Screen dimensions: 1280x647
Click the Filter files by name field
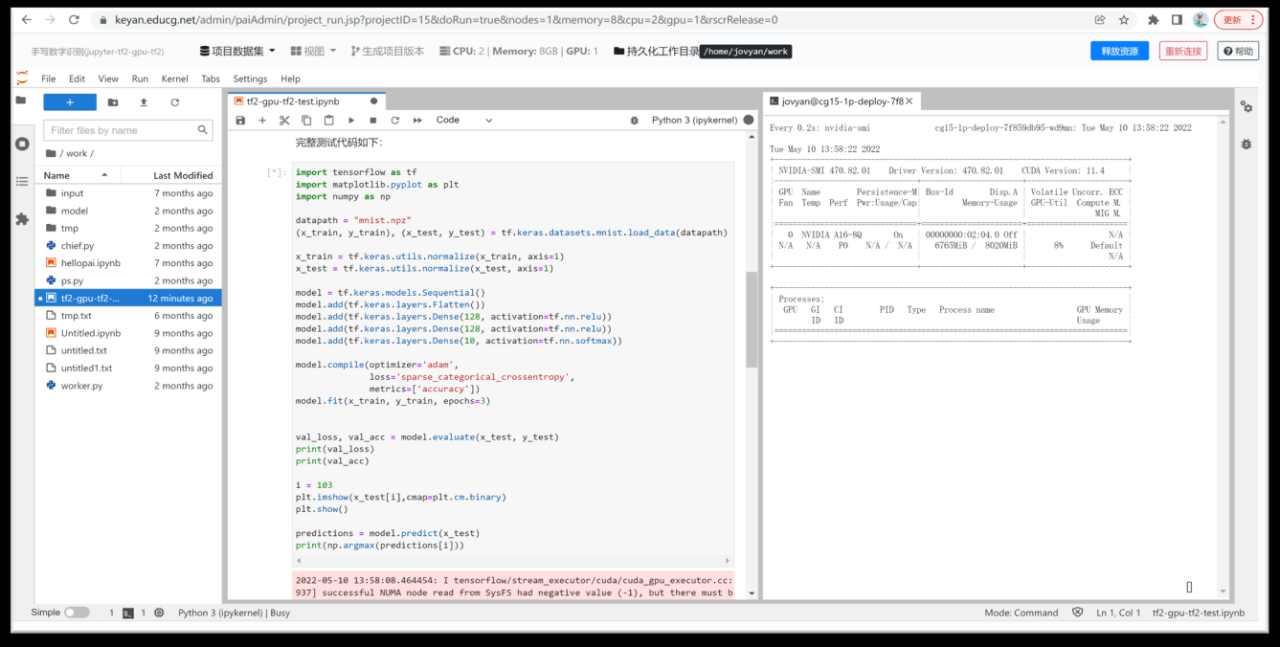pyautogui.click(x=120, y=130)
